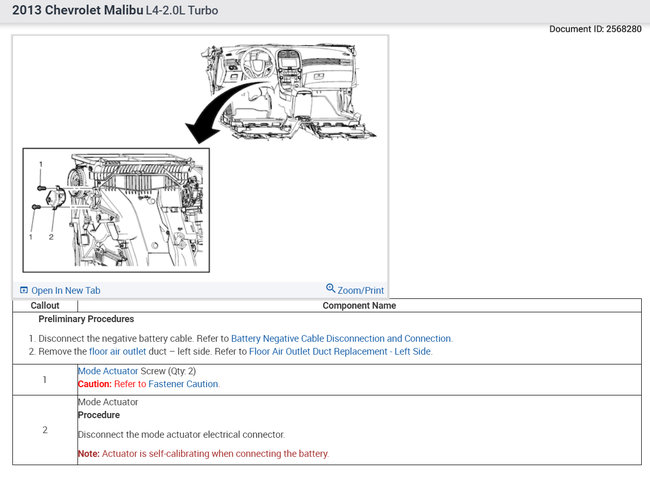Click the 'Mode Actuator' text in row 2
This screenshot has height=477, width=650.
pos(108,402)
